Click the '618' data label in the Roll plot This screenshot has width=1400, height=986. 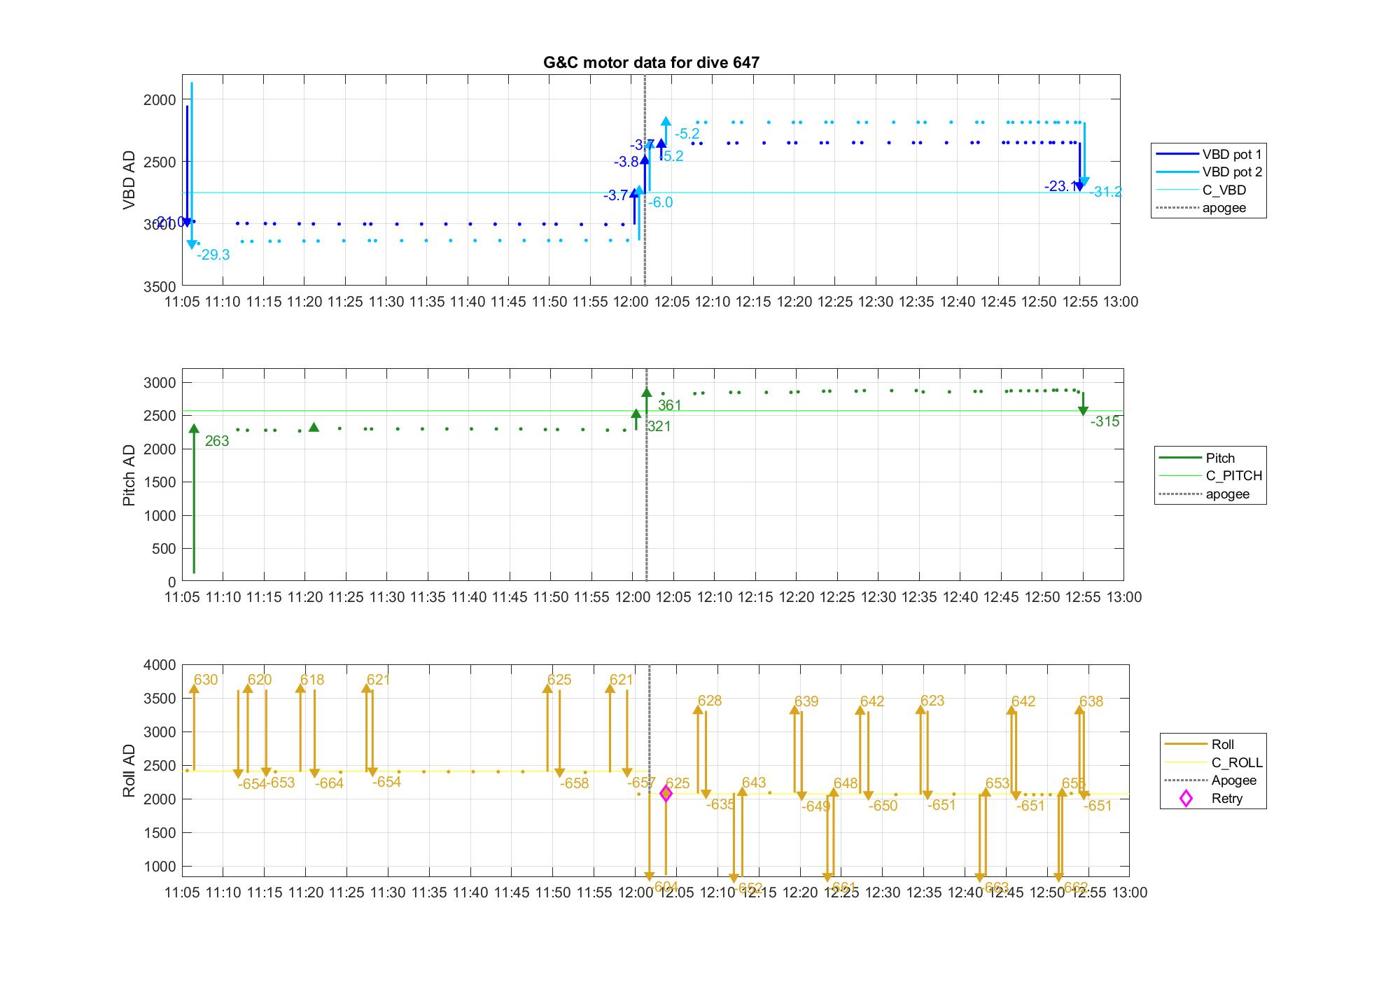(312, 680)
